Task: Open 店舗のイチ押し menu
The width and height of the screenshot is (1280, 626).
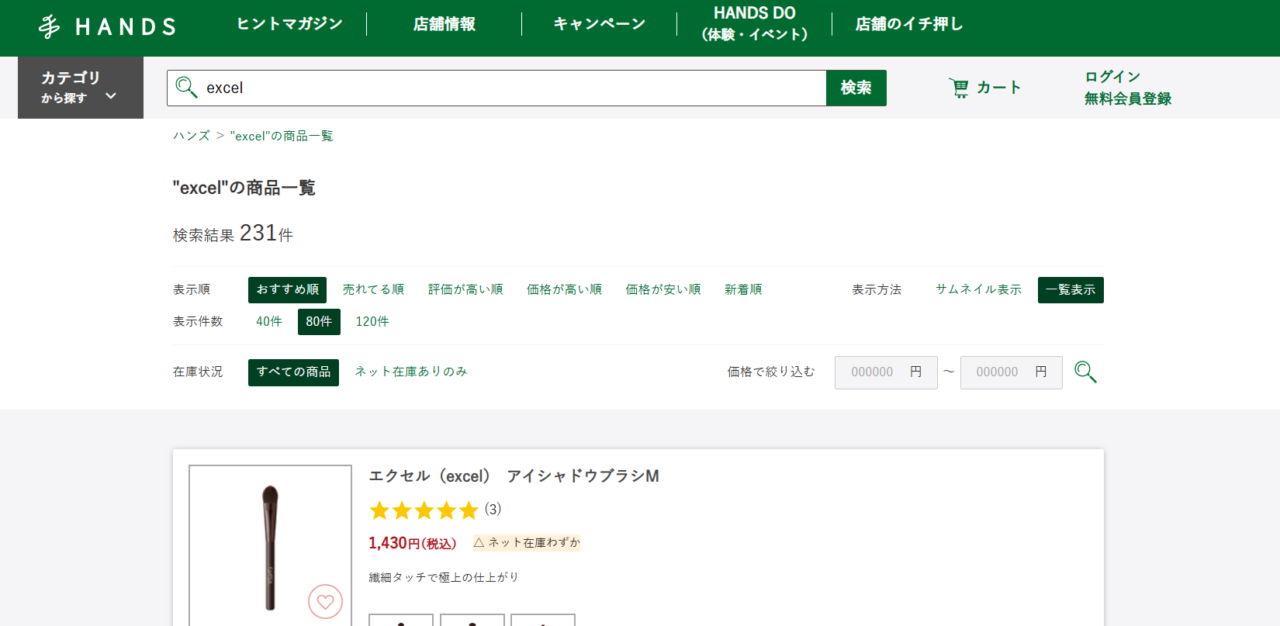Action: click(909, 24)
